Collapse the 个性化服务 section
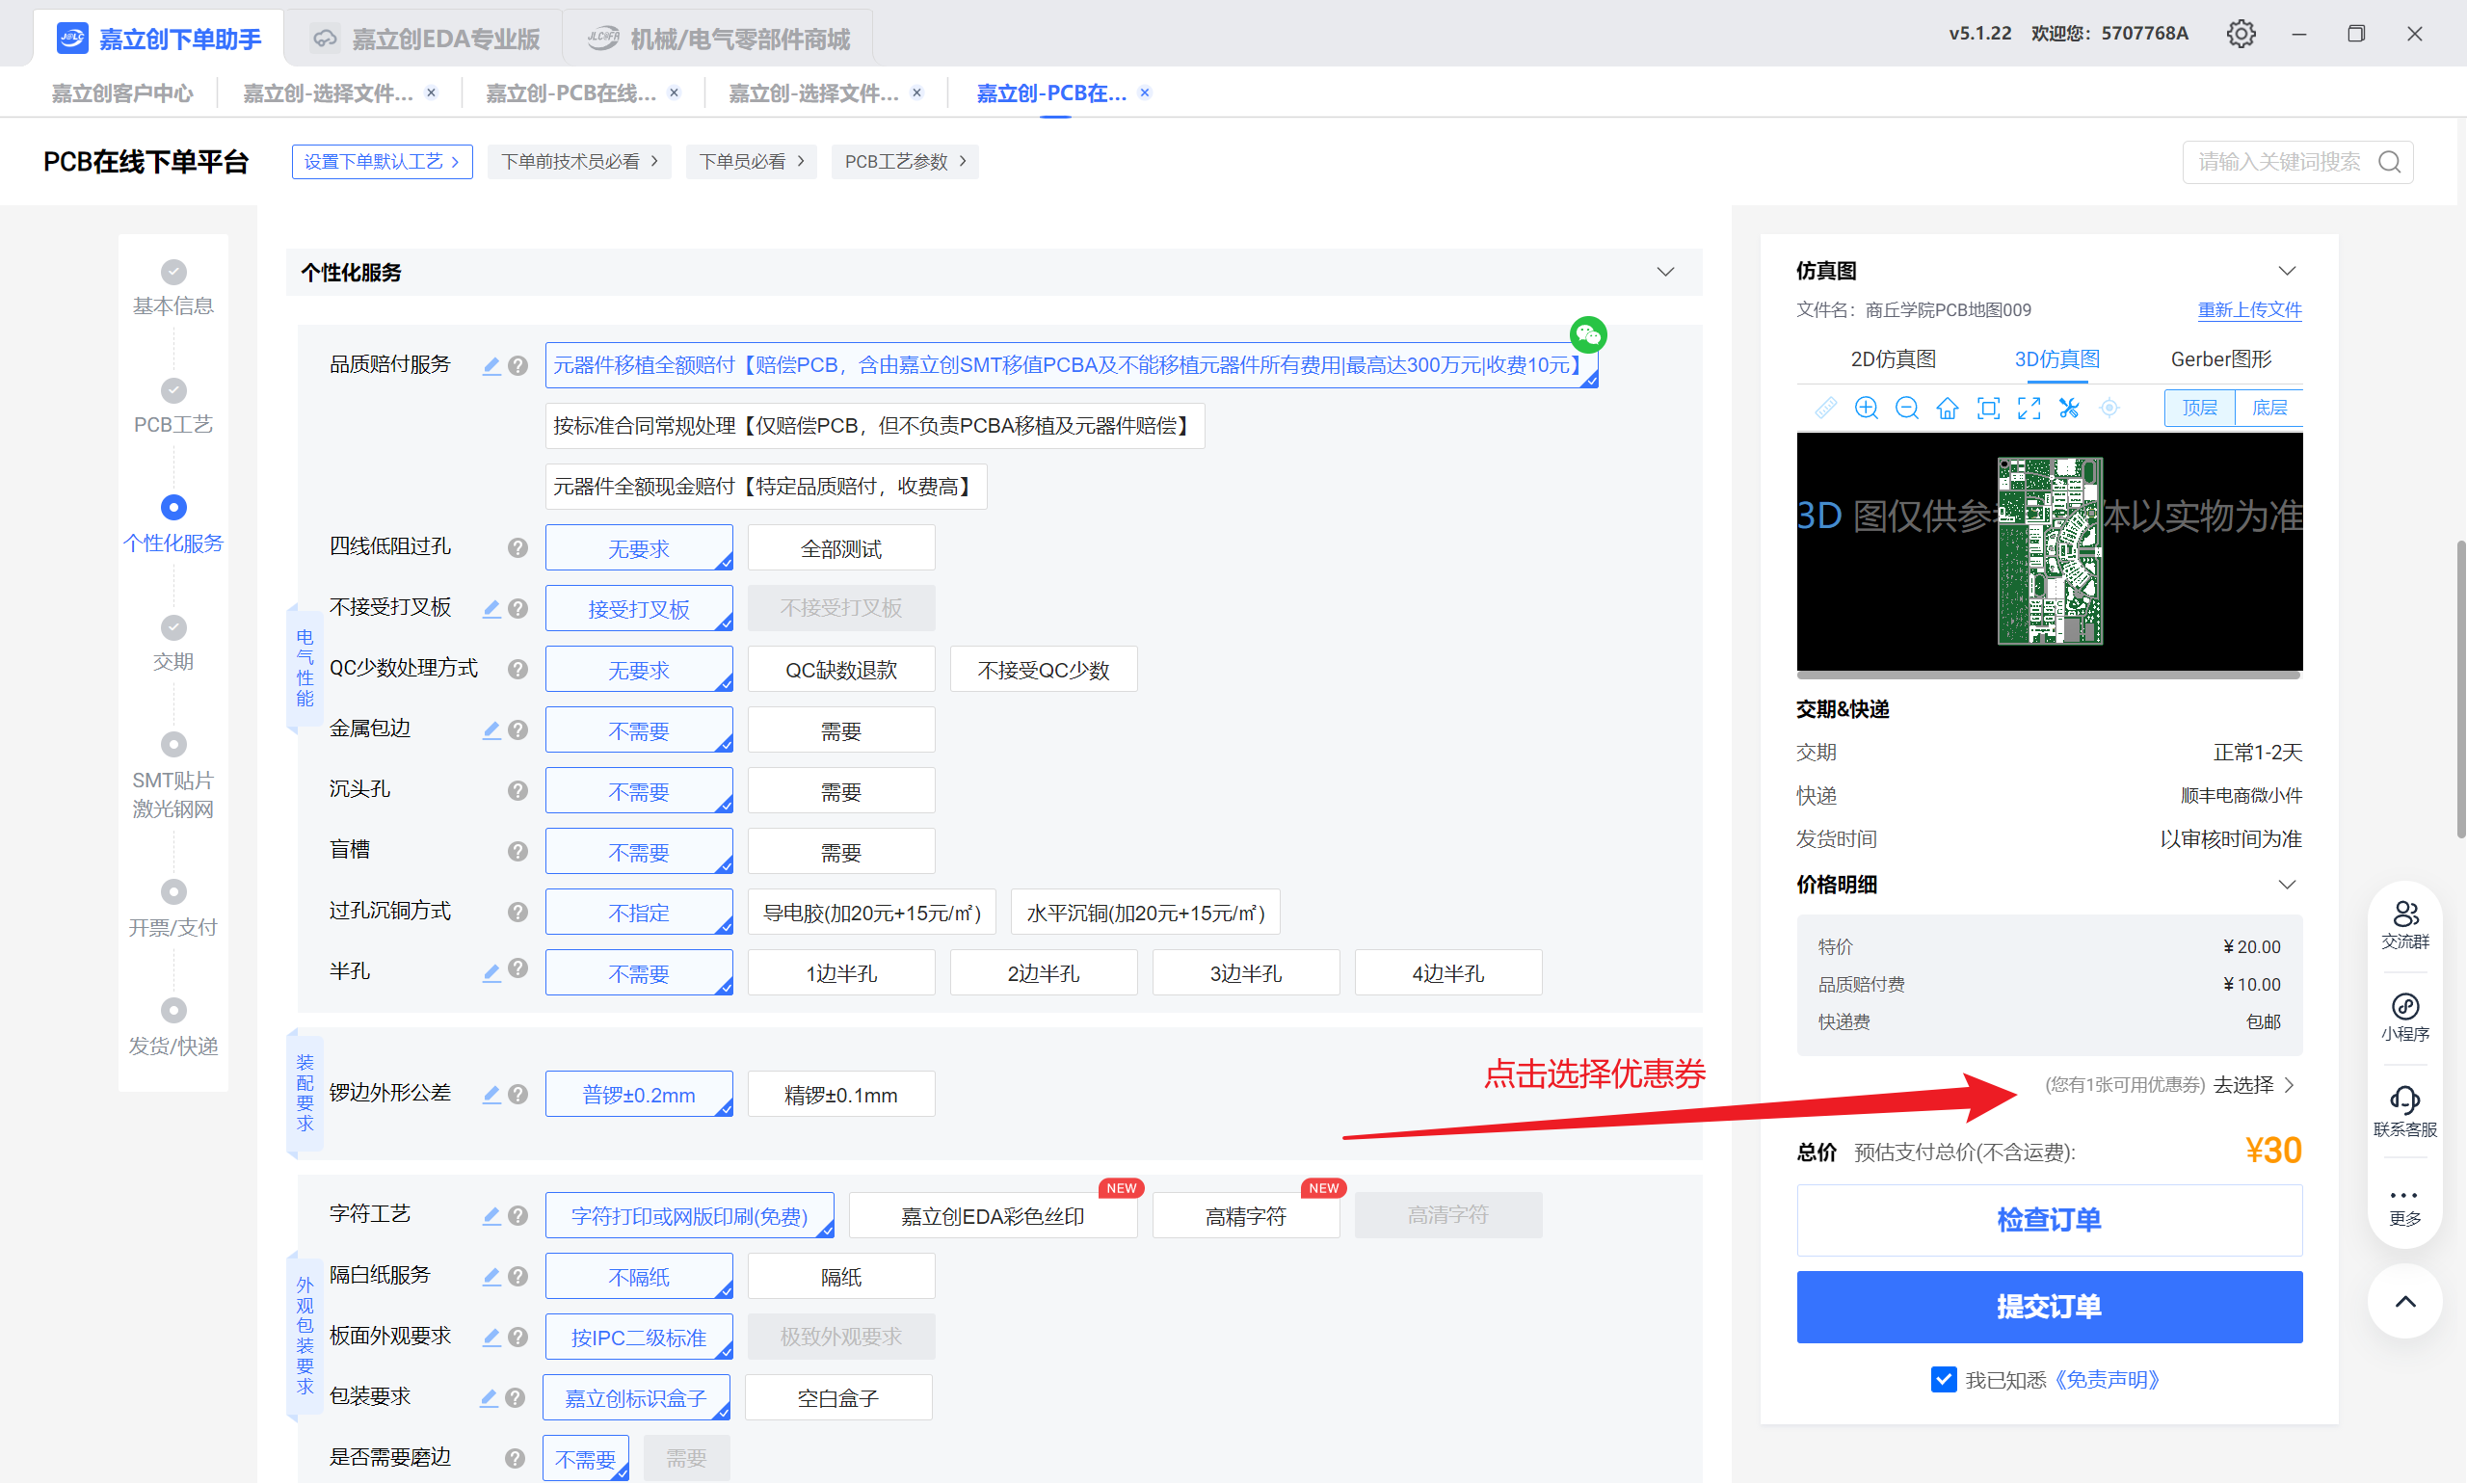This screenshot has width=2467, height=1484. [1665, 272]
